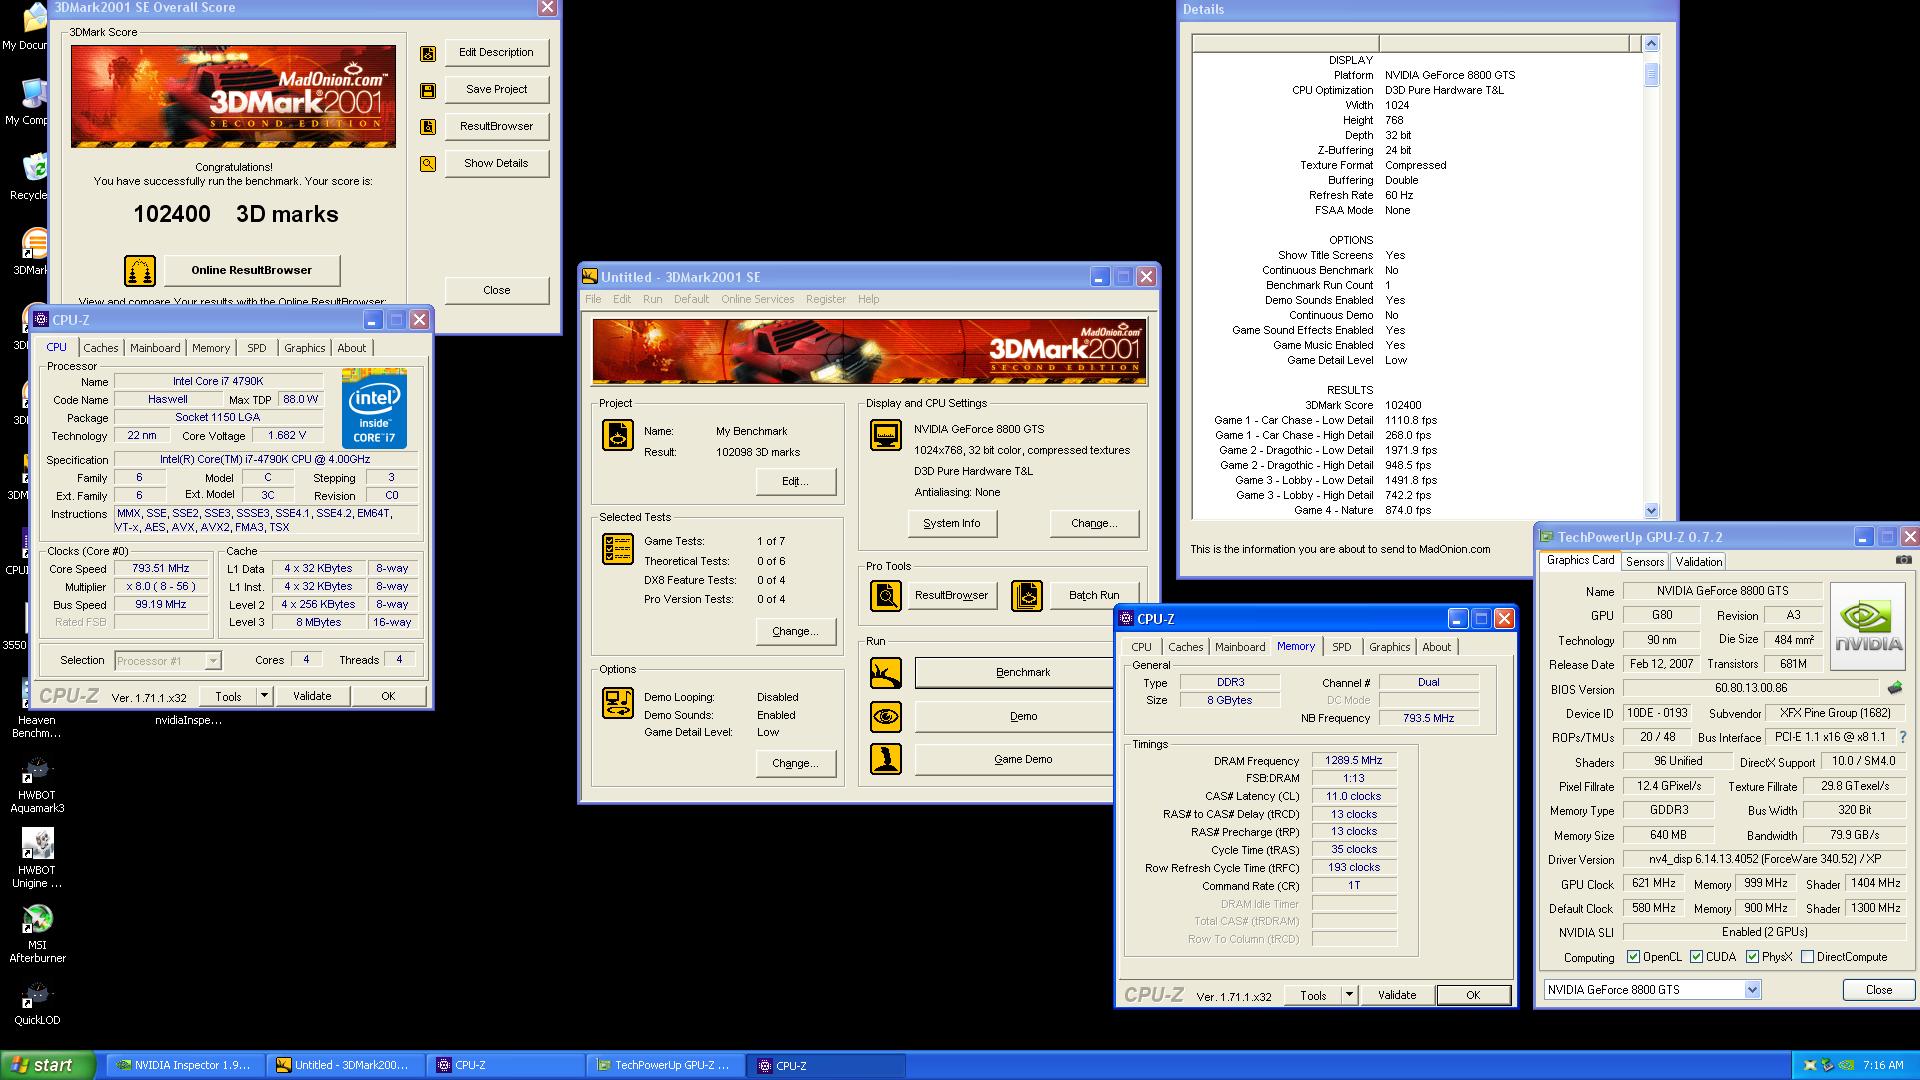Click the Selected Tests checklist icon

click(618, 549)
